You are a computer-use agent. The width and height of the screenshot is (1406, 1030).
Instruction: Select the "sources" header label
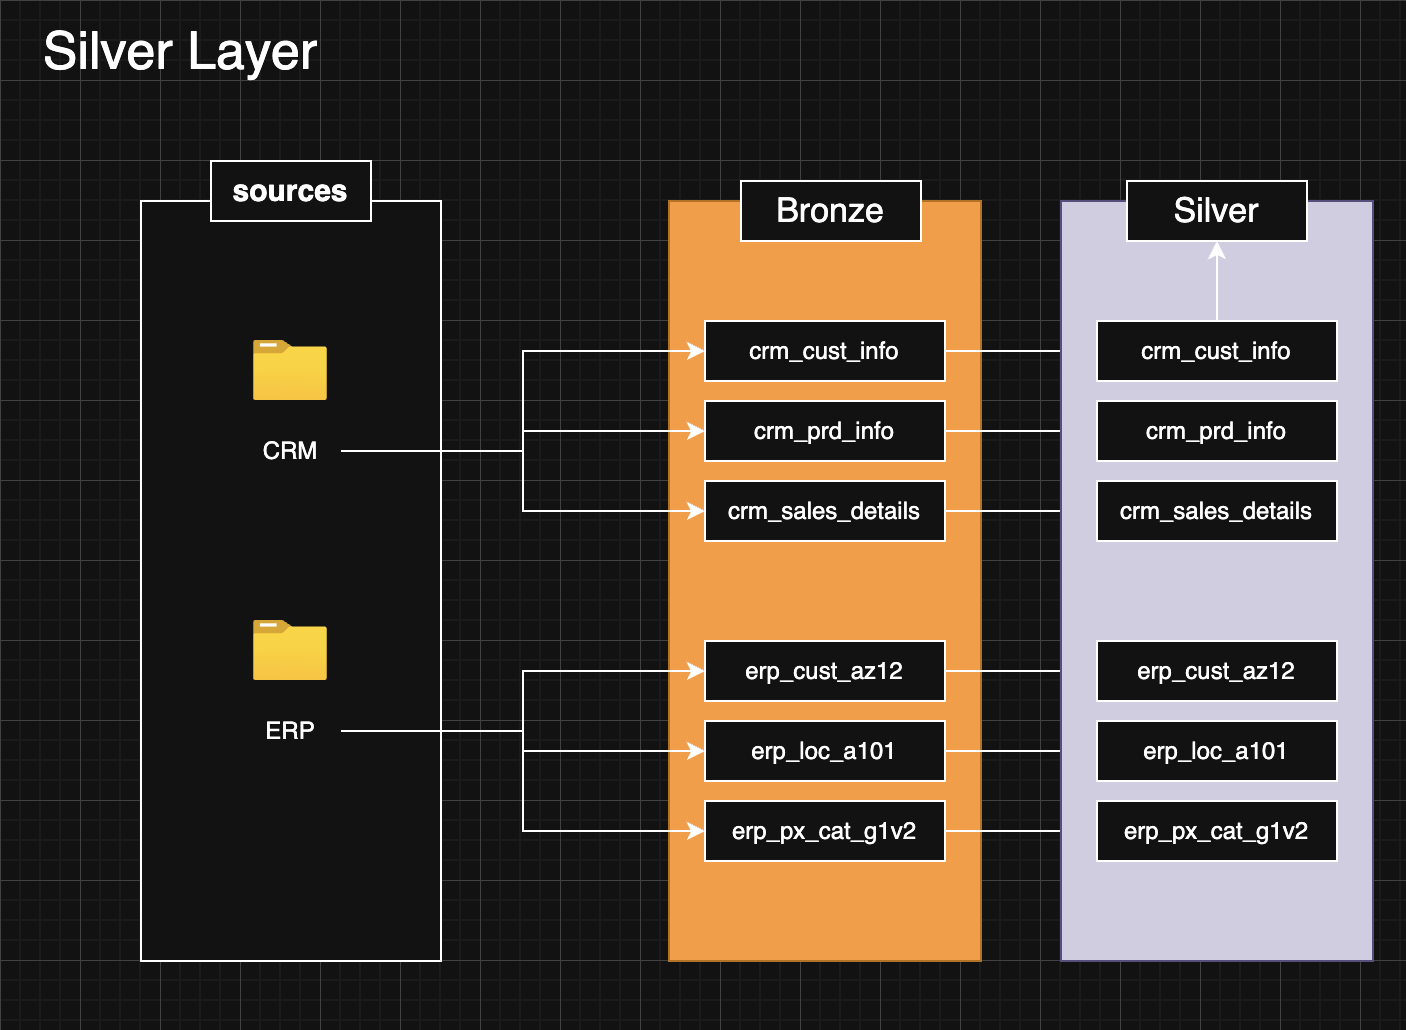click(290, 191)
